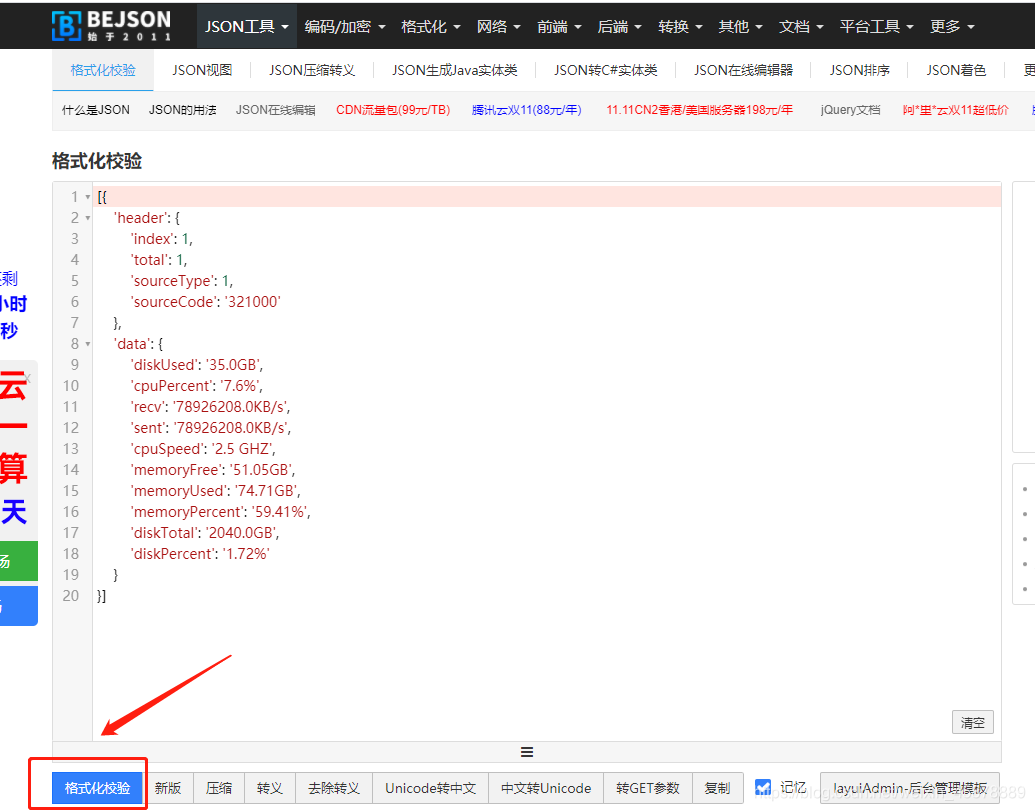
Task: Click the BEJSON logo
Action: pyautogui.click(x=112, y=26)
